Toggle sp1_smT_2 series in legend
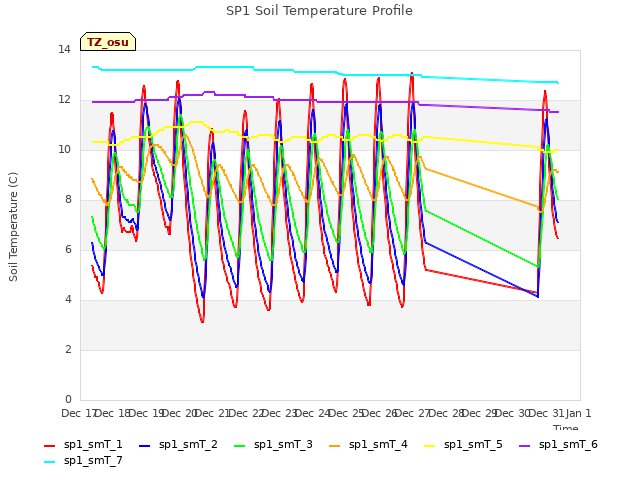Screen dimensions: 640x480 178,444
